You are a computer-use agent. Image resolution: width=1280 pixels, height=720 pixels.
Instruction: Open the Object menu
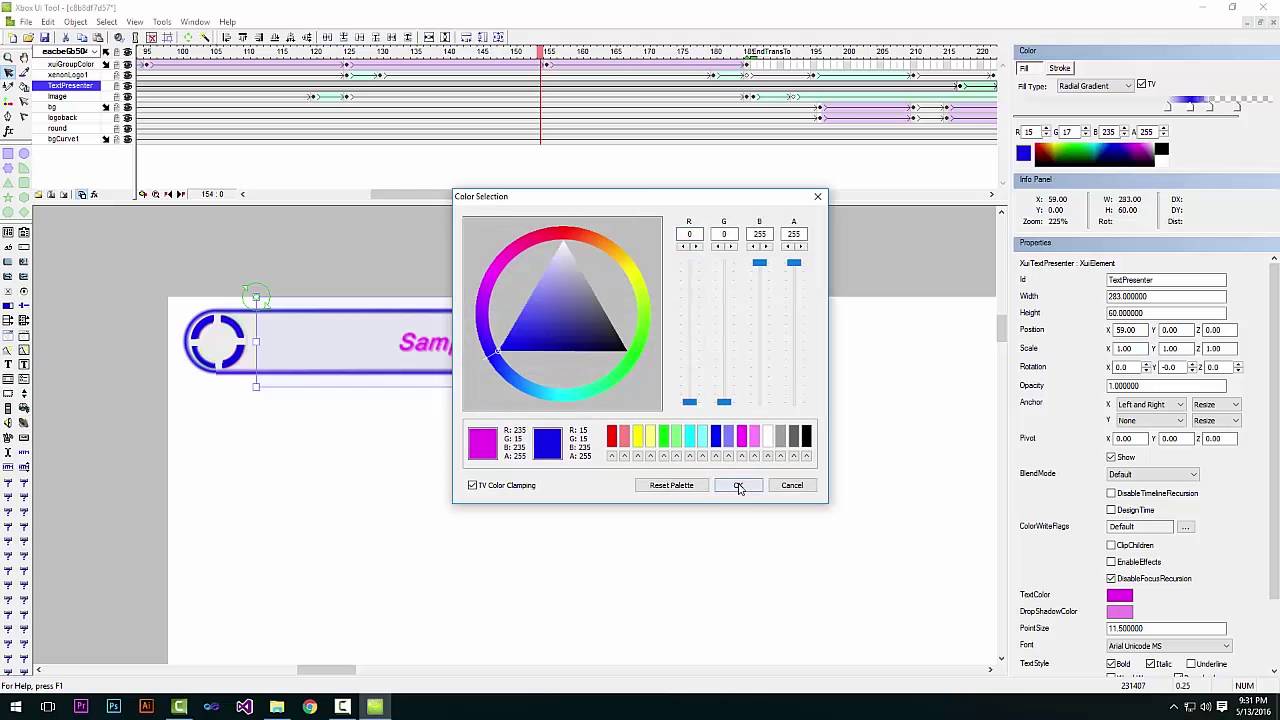coord(75,22)
